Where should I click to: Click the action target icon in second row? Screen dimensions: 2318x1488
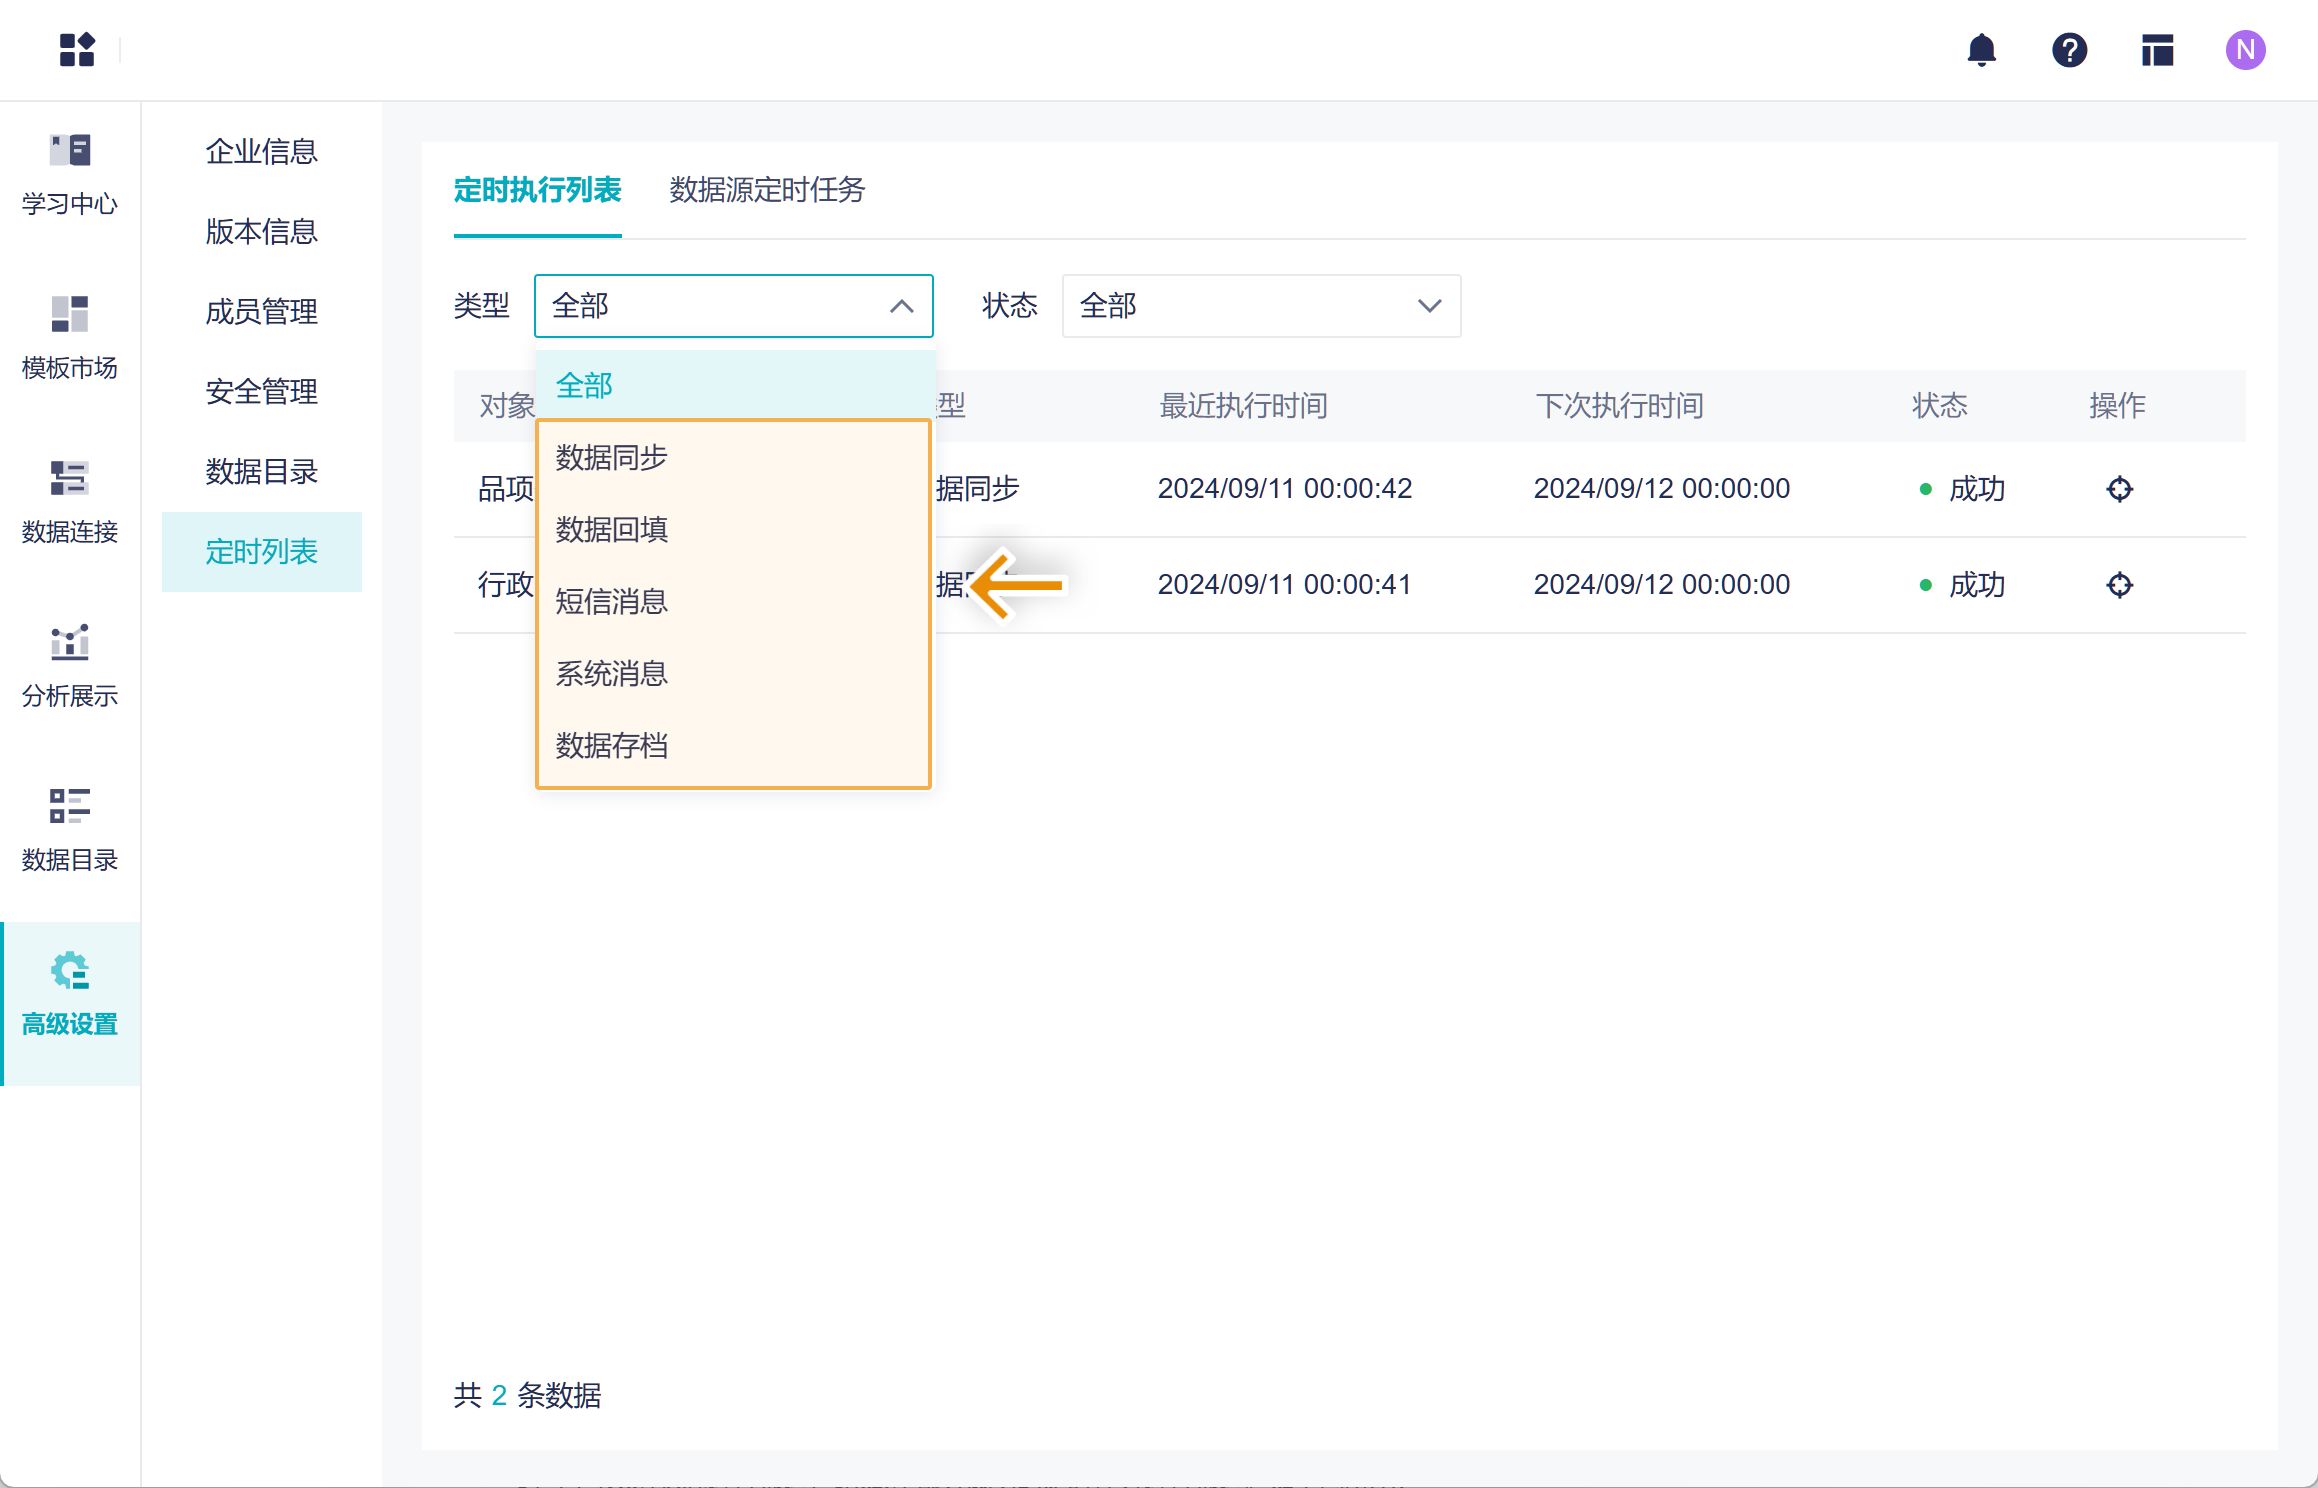[2119, 585]
